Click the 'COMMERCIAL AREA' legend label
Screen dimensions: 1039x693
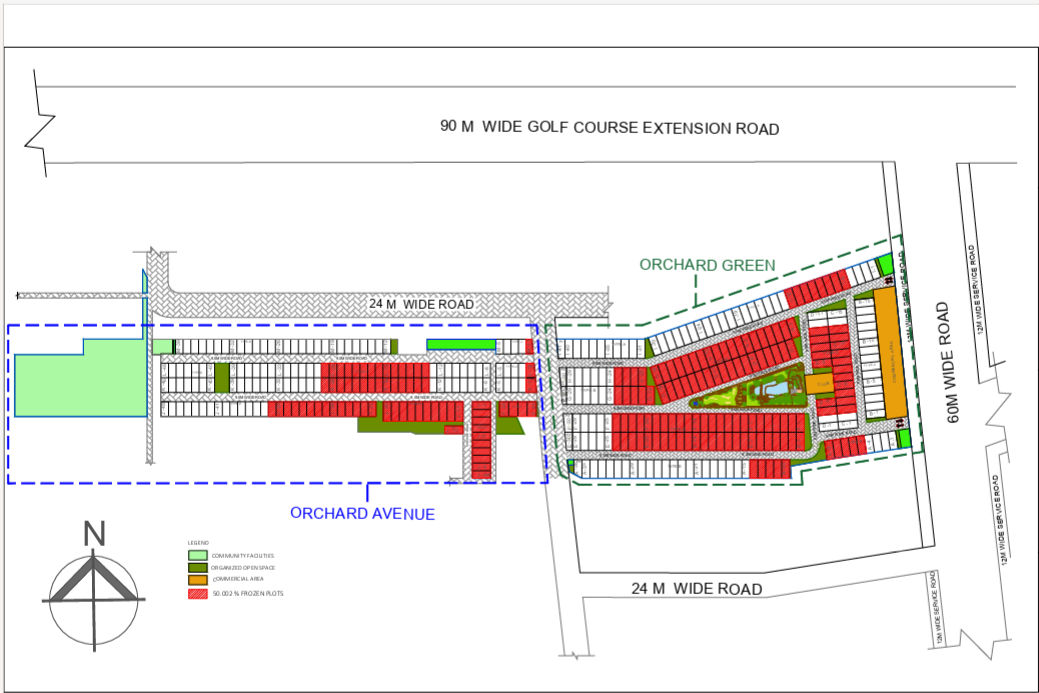click(238, 579)
